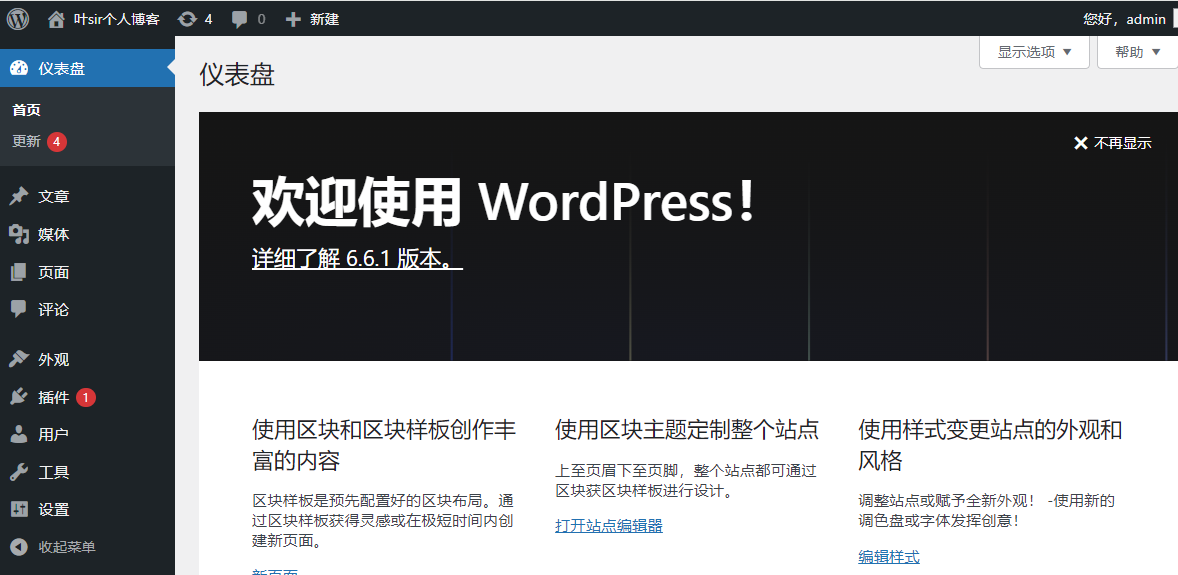The height and width of the screenshot is (575, 1178).
Task: Open the updates refresh icon in the admin bar
Action: coord(187,20)
